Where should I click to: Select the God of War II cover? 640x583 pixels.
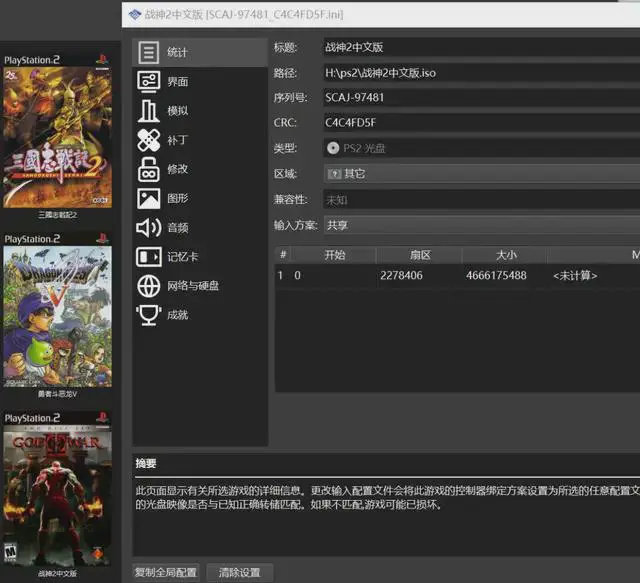pyautogui.click(x=57, y=496)
